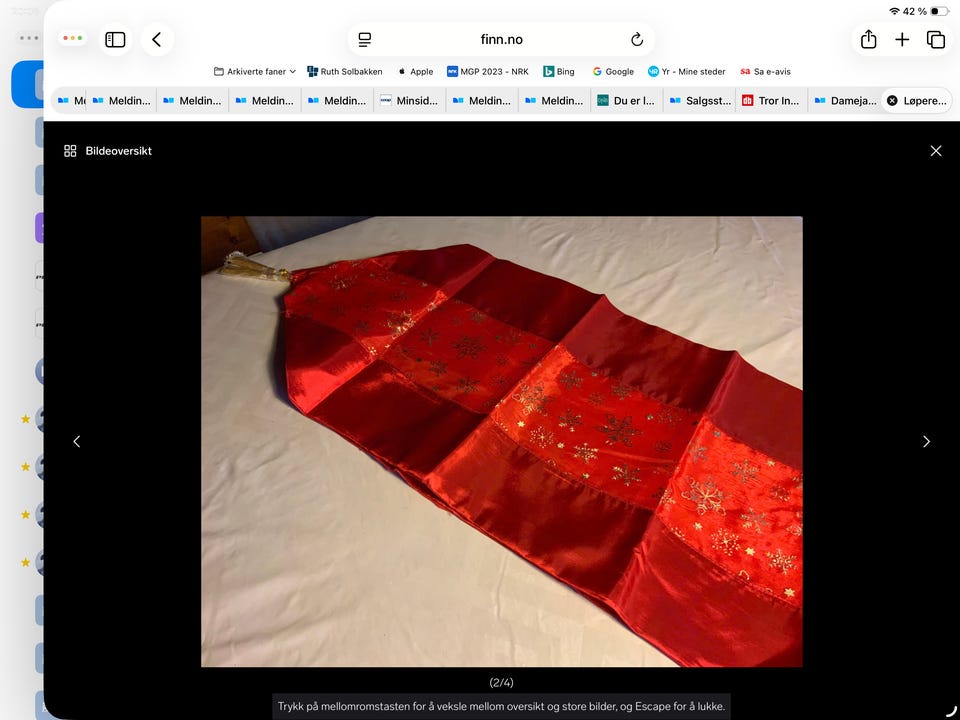The image size is (960, 720).
Task: Tap the red table runner photo
Action: pos(501,441)
